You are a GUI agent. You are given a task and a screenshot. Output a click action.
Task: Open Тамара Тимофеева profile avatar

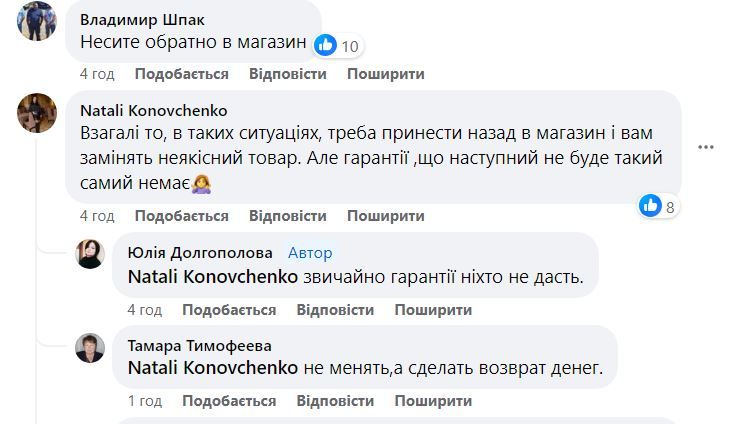pyautogui.click(x=91, y=346)
